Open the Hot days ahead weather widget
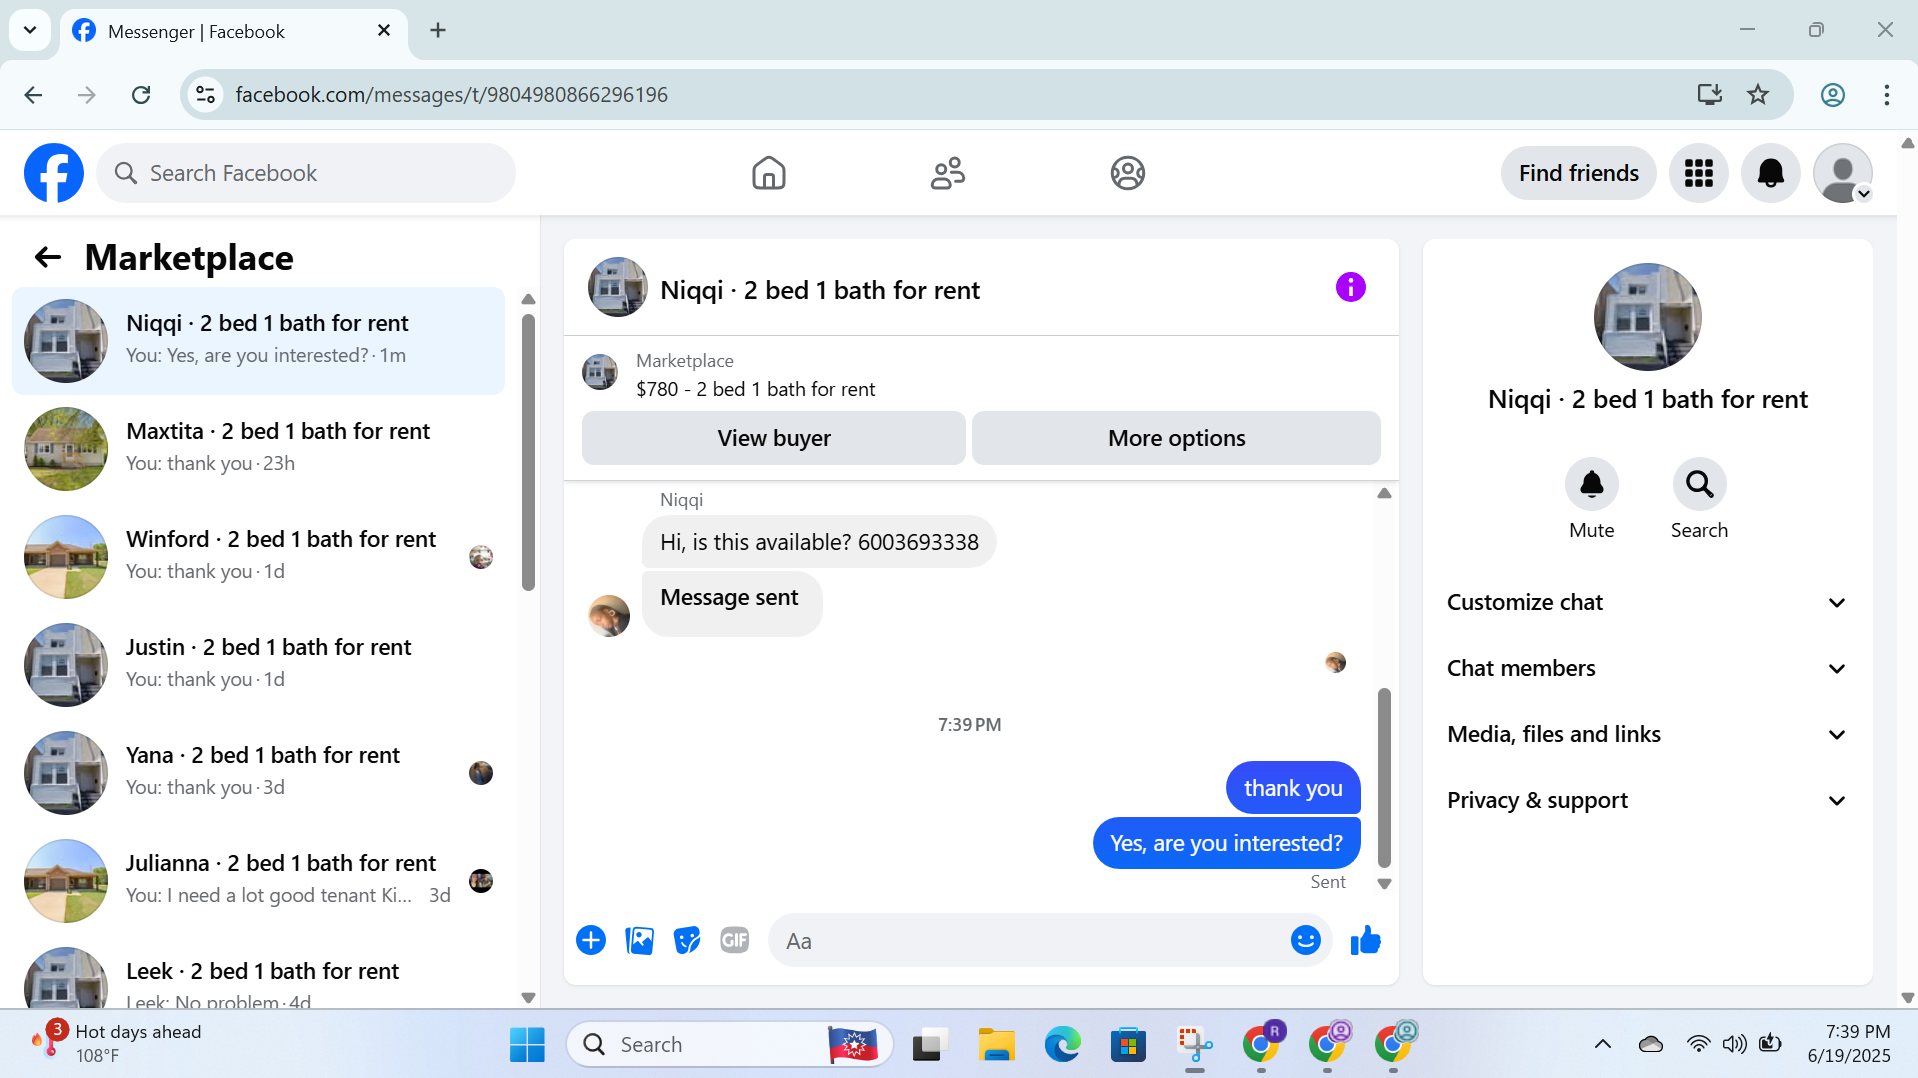 tap(118, 1044)
